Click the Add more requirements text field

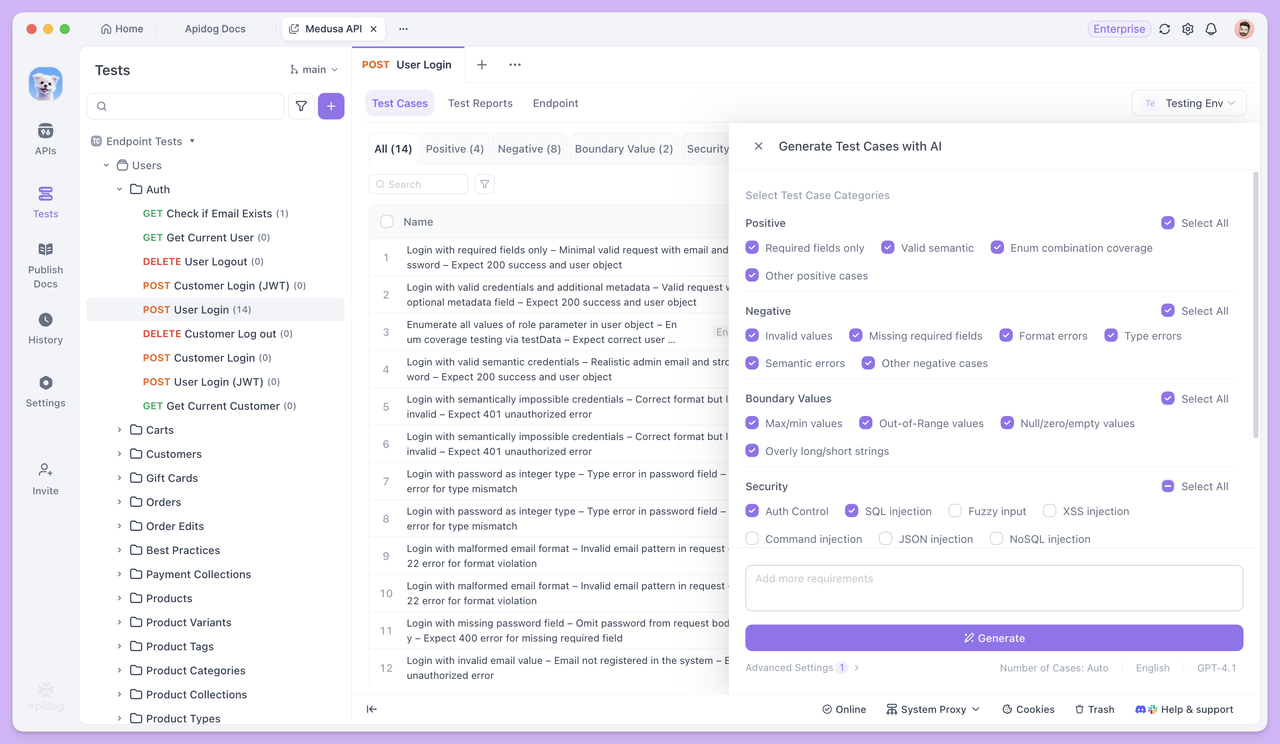[x=993, y=588]
